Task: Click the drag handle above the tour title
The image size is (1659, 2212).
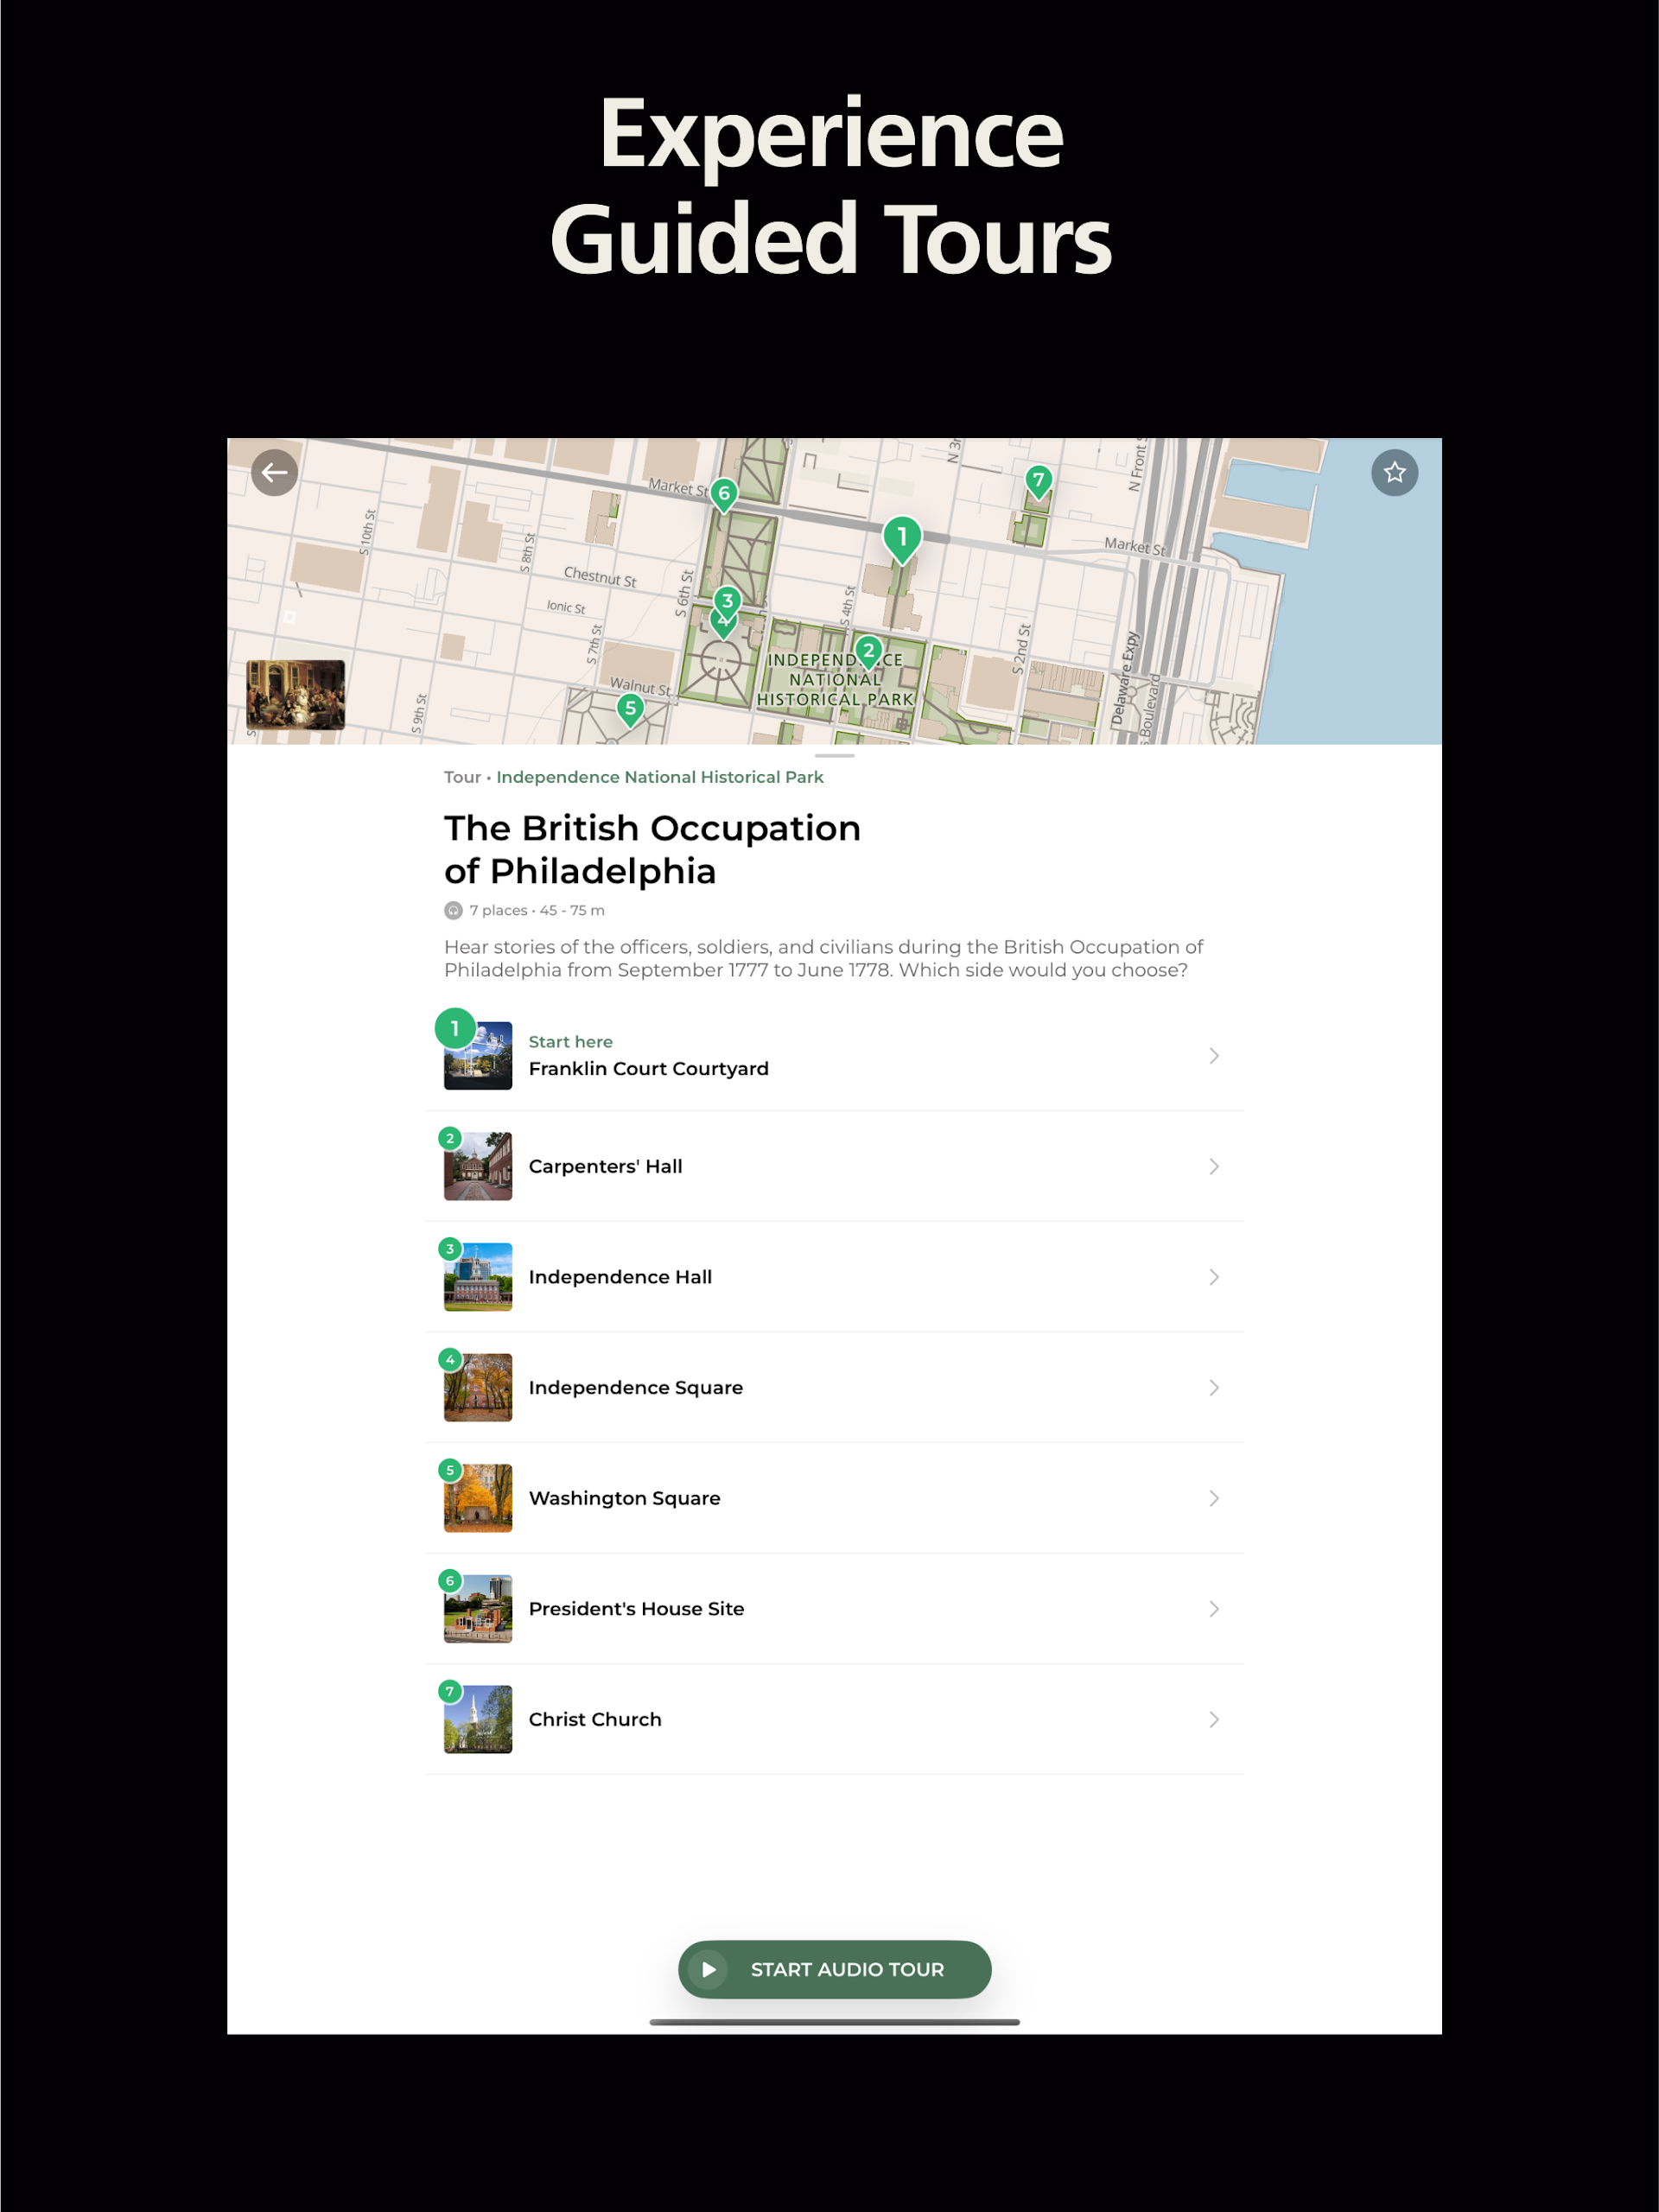Action: (x=835, y=757)
